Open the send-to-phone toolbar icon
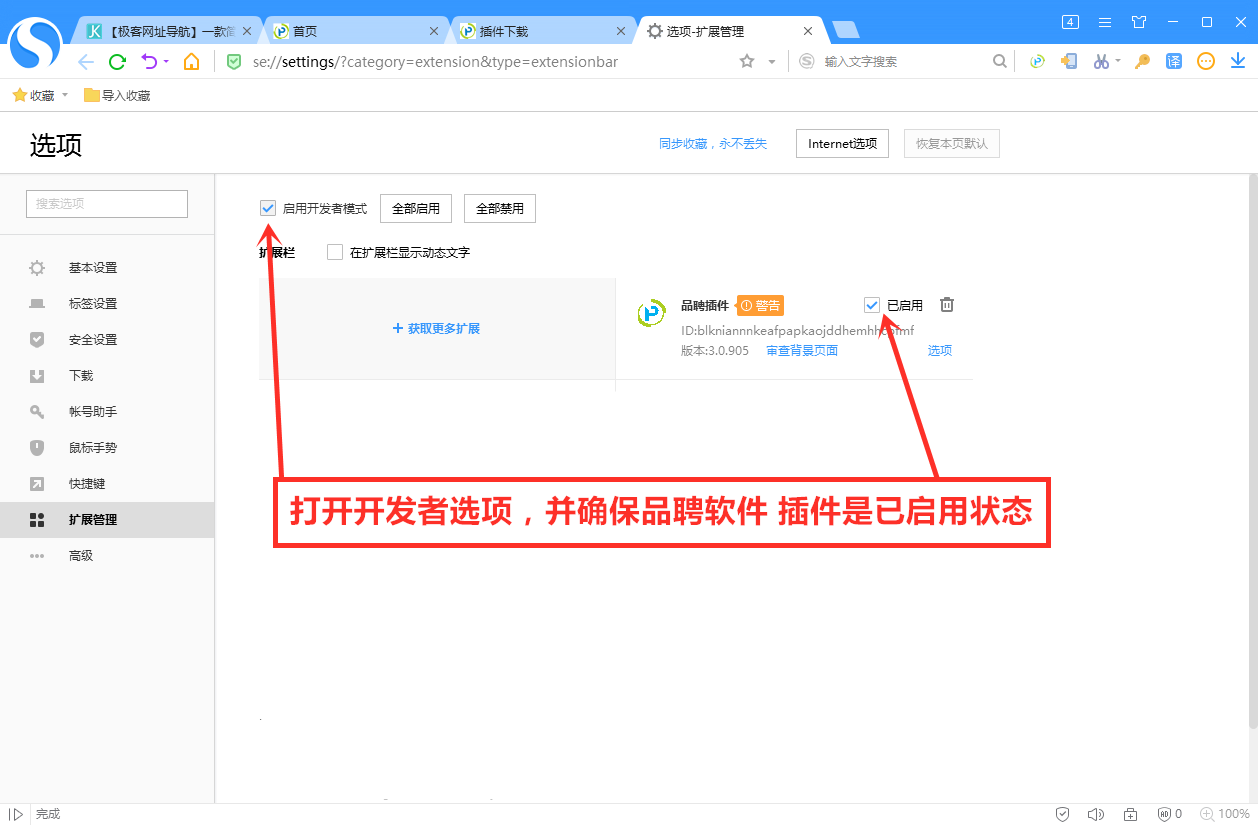1258x825 pixels. [1069, 61]
